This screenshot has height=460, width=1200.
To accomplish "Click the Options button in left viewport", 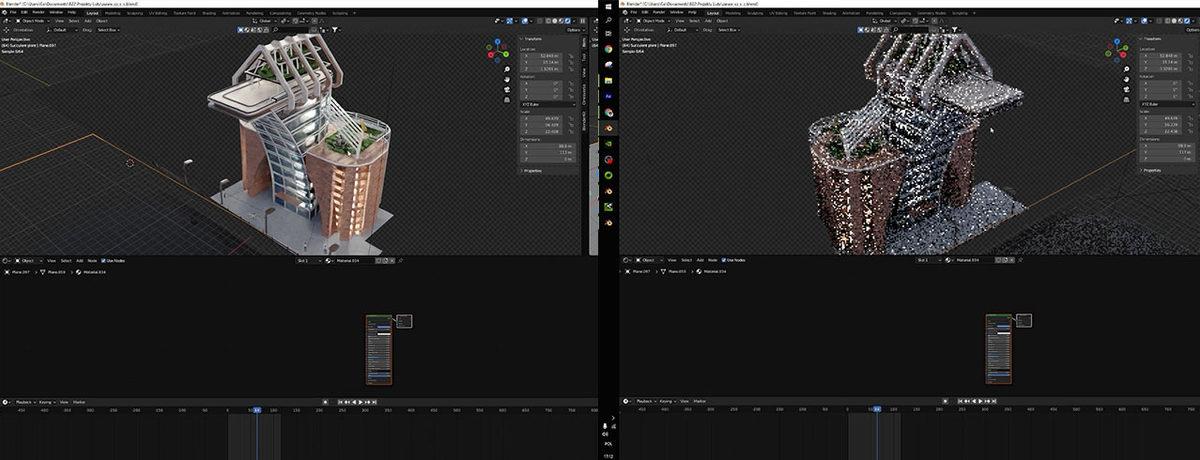I will coord(574,30).
